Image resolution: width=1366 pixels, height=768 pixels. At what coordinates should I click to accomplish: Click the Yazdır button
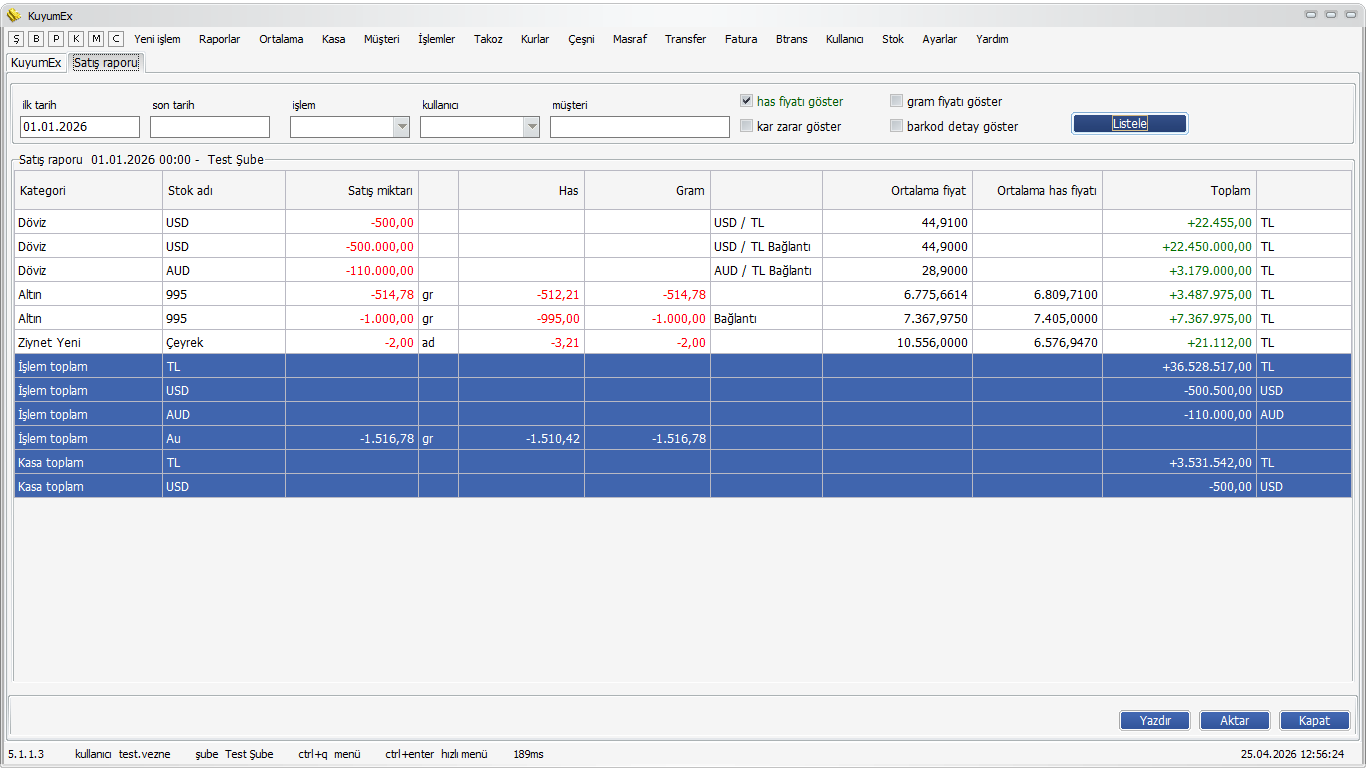tap(1154, 720)
